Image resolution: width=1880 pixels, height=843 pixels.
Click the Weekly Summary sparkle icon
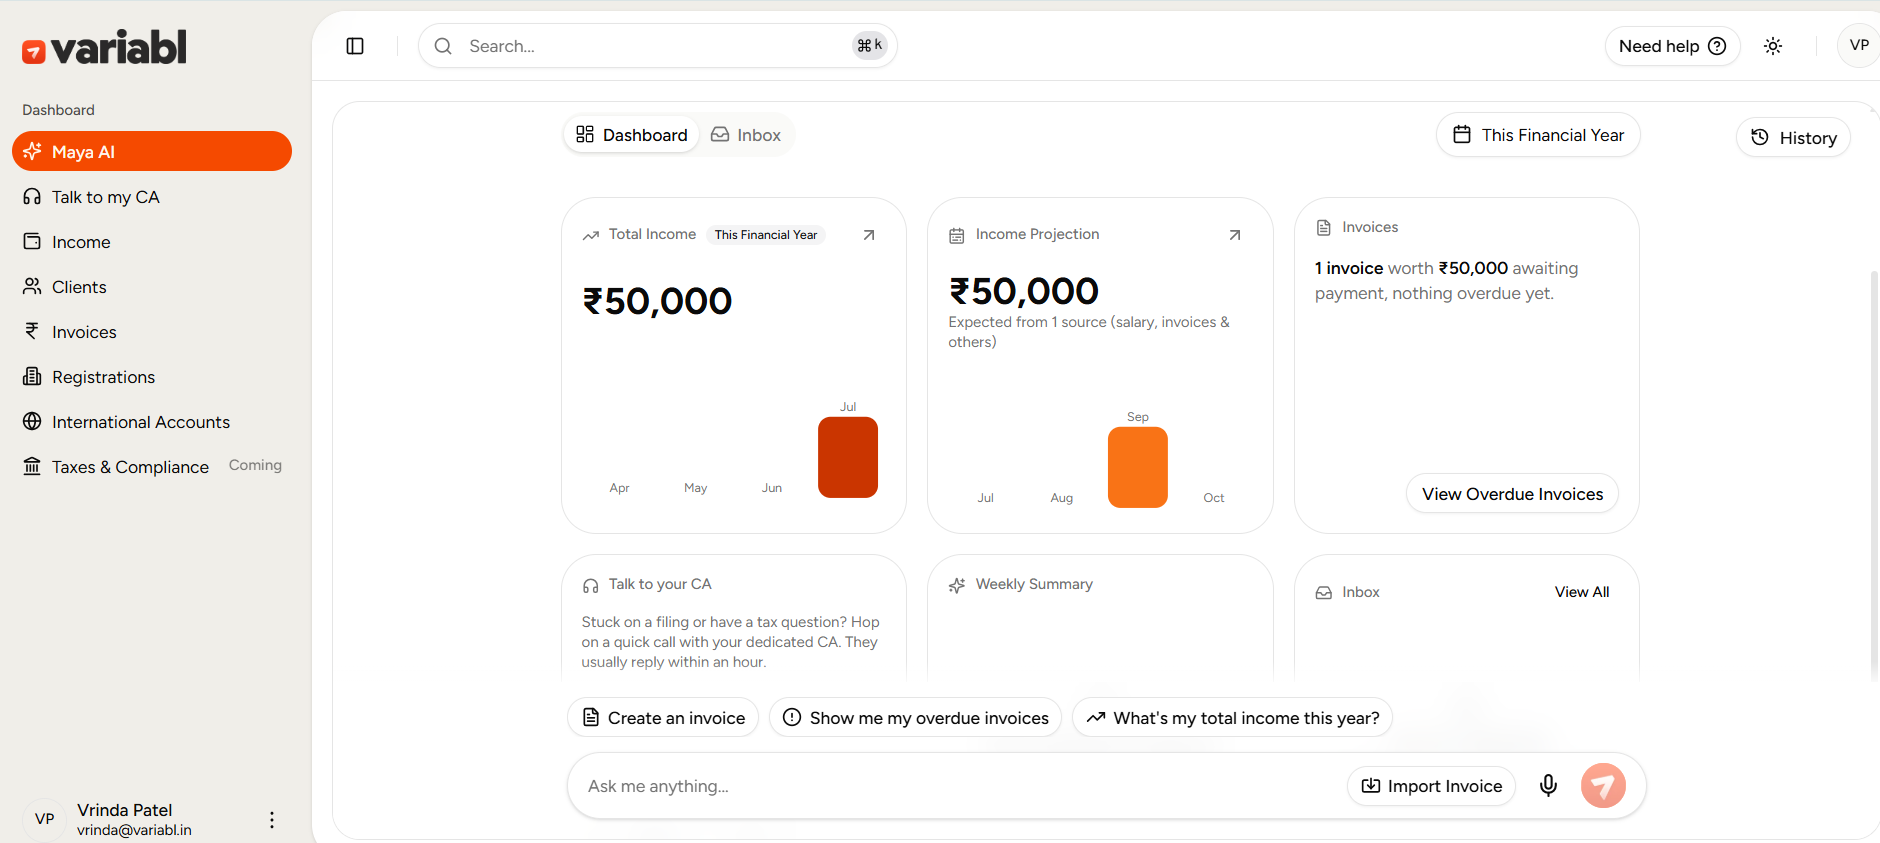click(x=957, y=585)
